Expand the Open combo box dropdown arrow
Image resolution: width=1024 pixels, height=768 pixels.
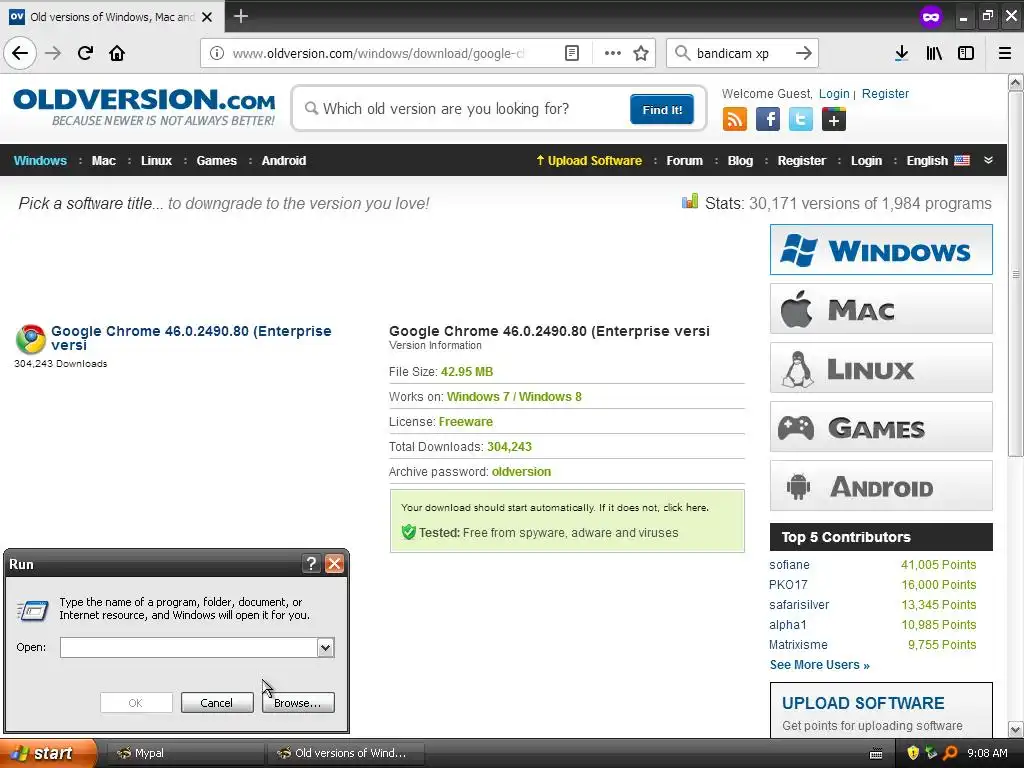(325, 647)
